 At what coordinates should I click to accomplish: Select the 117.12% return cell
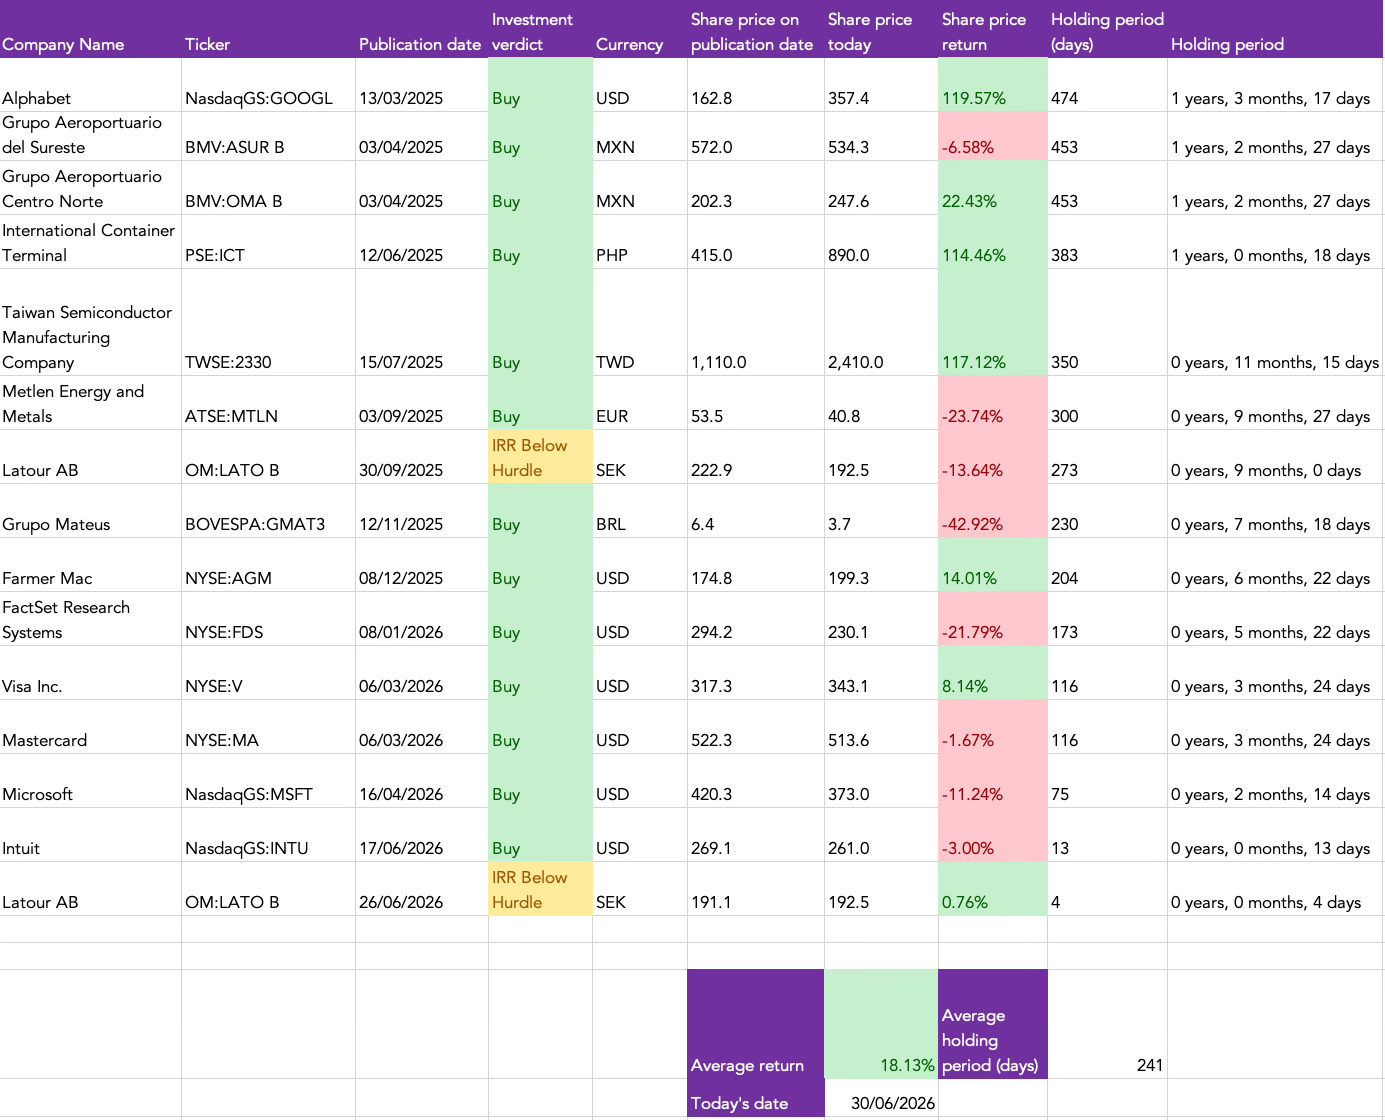click(x=993, y=322)
